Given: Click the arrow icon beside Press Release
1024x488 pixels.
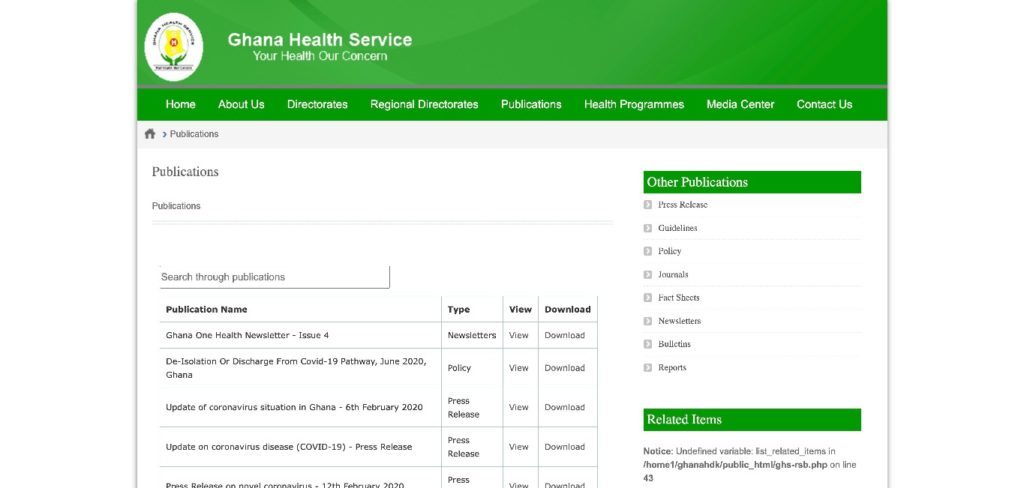Looking at the screenshot, I should pyautogui.click(x=648, y=205).
